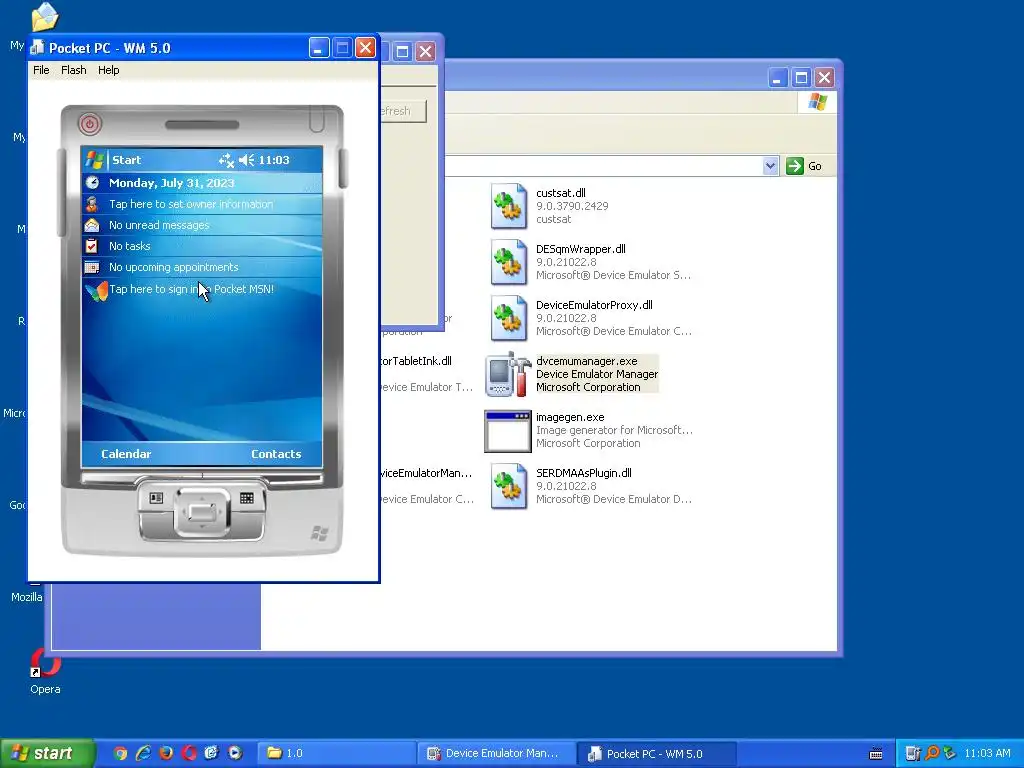Click the system tray clock 11:03 AM

click(x=987, y=753)
